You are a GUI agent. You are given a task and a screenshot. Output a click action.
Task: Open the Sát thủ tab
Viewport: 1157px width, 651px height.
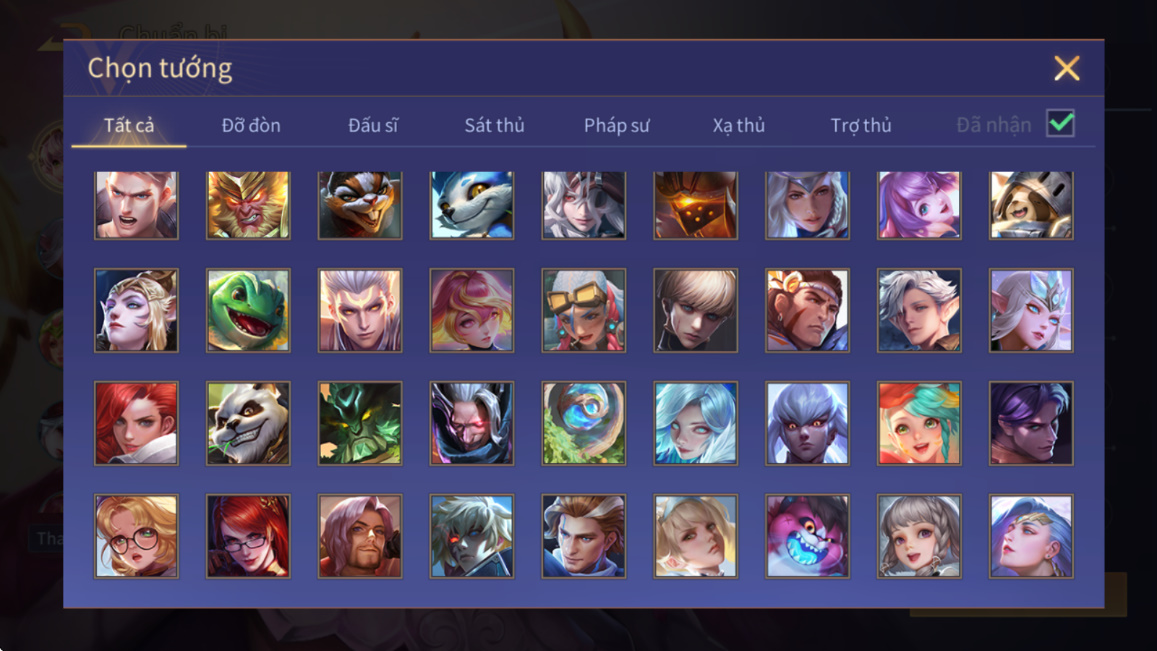point(494,125)
